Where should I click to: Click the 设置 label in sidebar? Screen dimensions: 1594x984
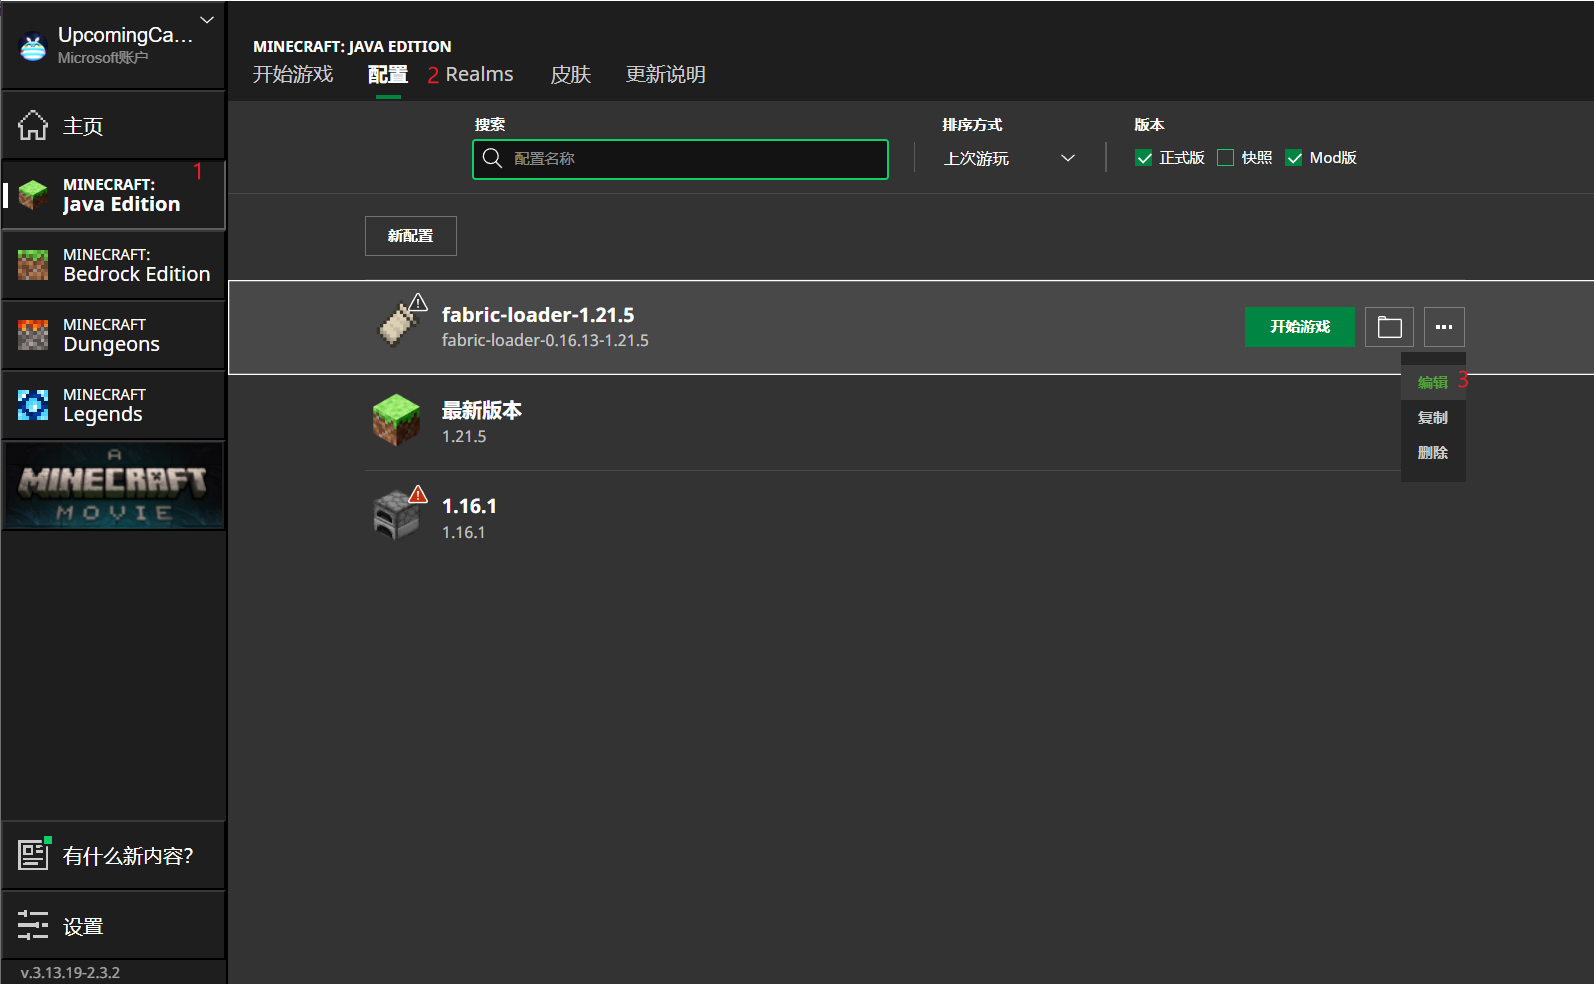pos(83,927)
